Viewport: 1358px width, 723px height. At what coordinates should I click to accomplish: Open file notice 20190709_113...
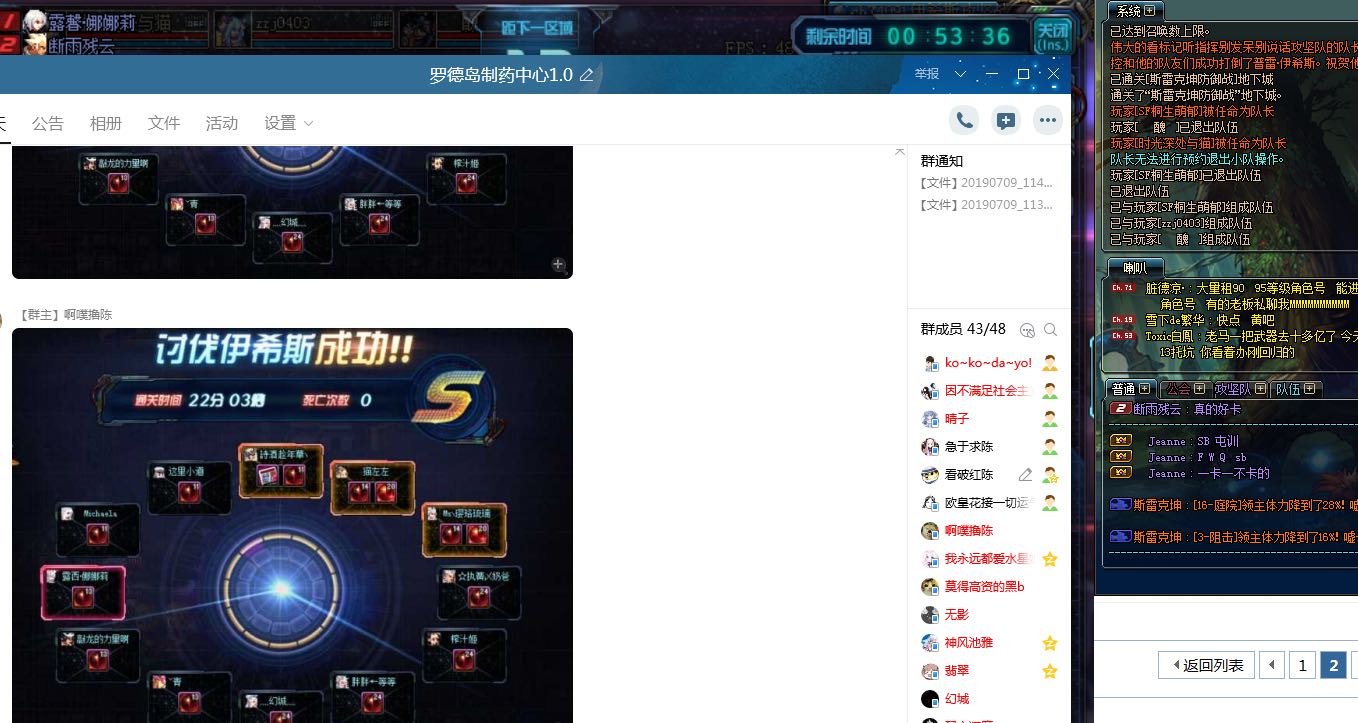point(986,205)
